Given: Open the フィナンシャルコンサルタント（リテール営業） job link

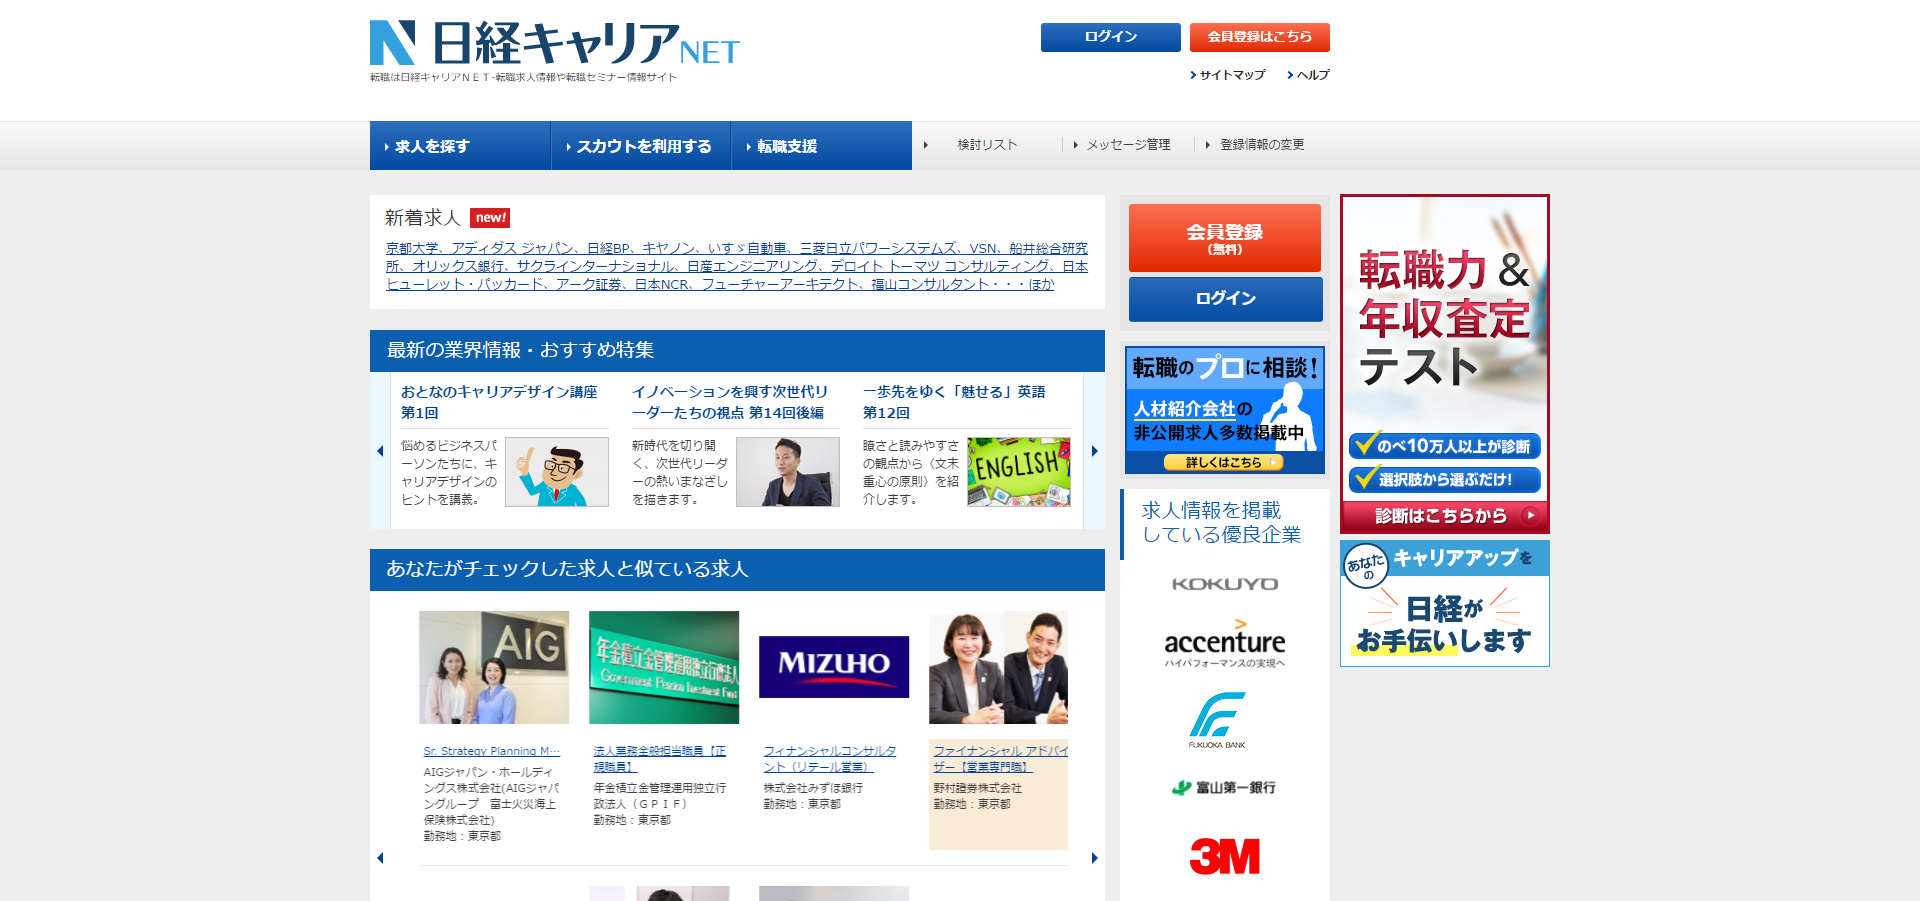Looking at the screenshot, I should (x=832, y=759).
